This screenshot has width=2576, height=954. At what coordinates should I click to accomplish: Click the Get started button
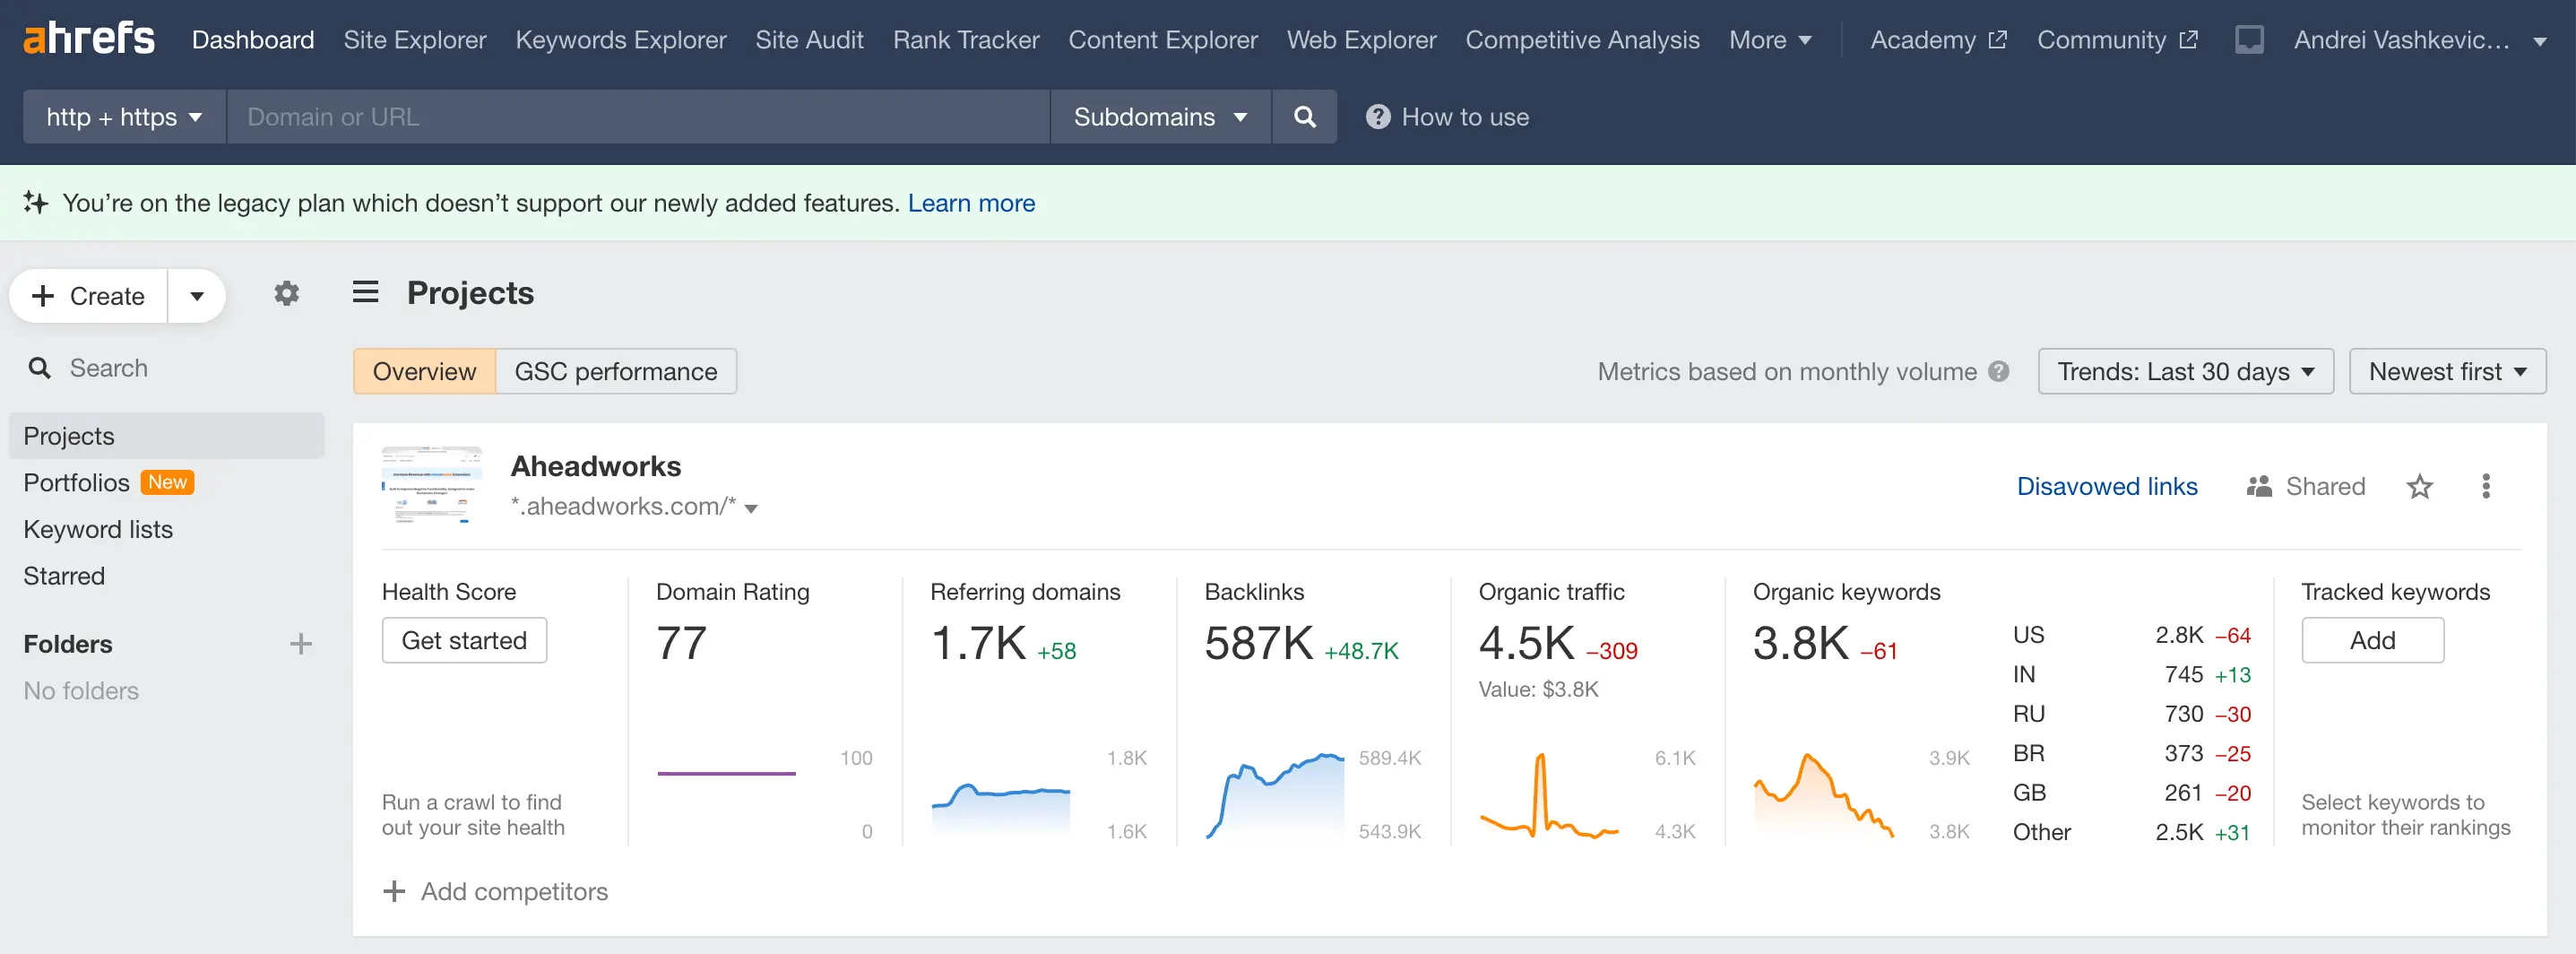tap(464, 641)
